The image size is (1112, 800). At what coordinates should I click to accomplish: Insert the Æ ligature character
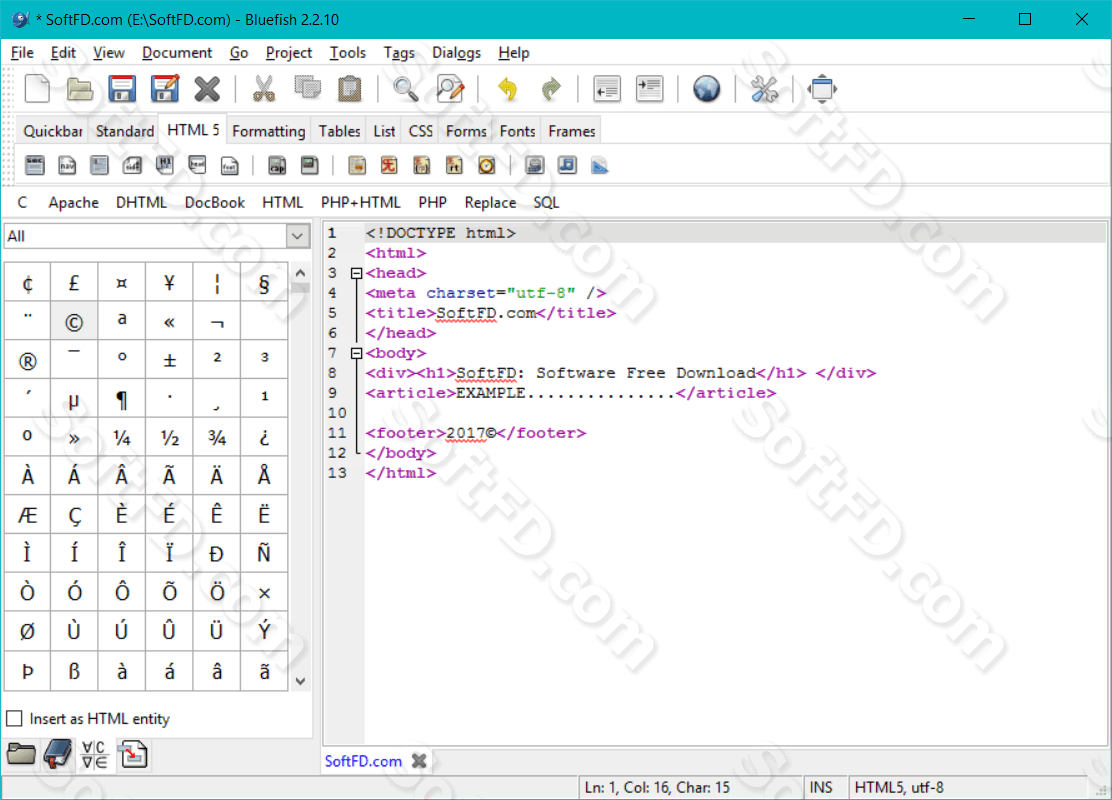[27, 515]
